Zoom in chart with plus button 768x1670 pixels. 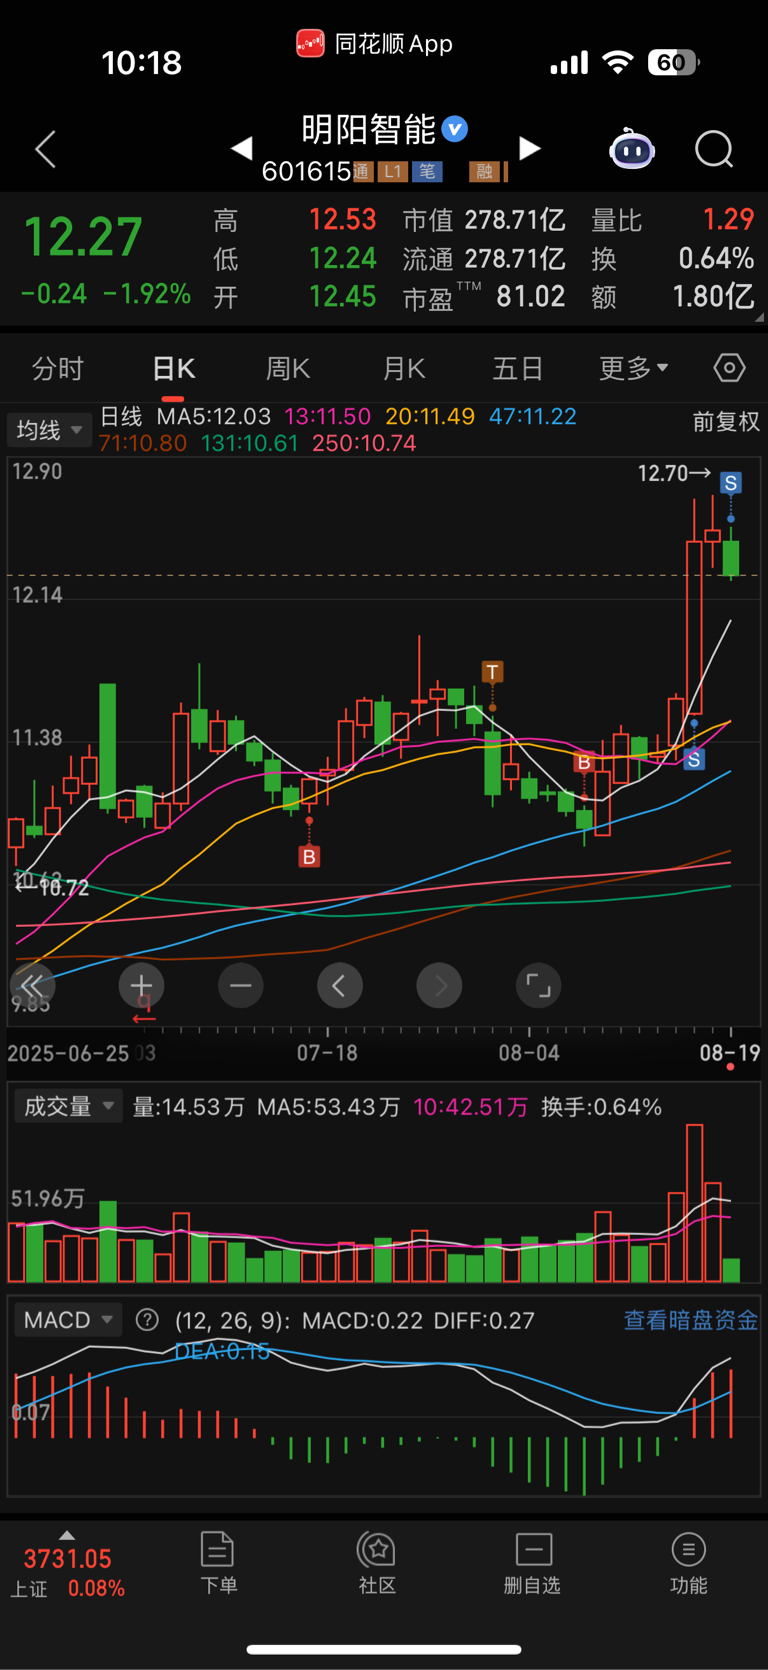[141, 986]
